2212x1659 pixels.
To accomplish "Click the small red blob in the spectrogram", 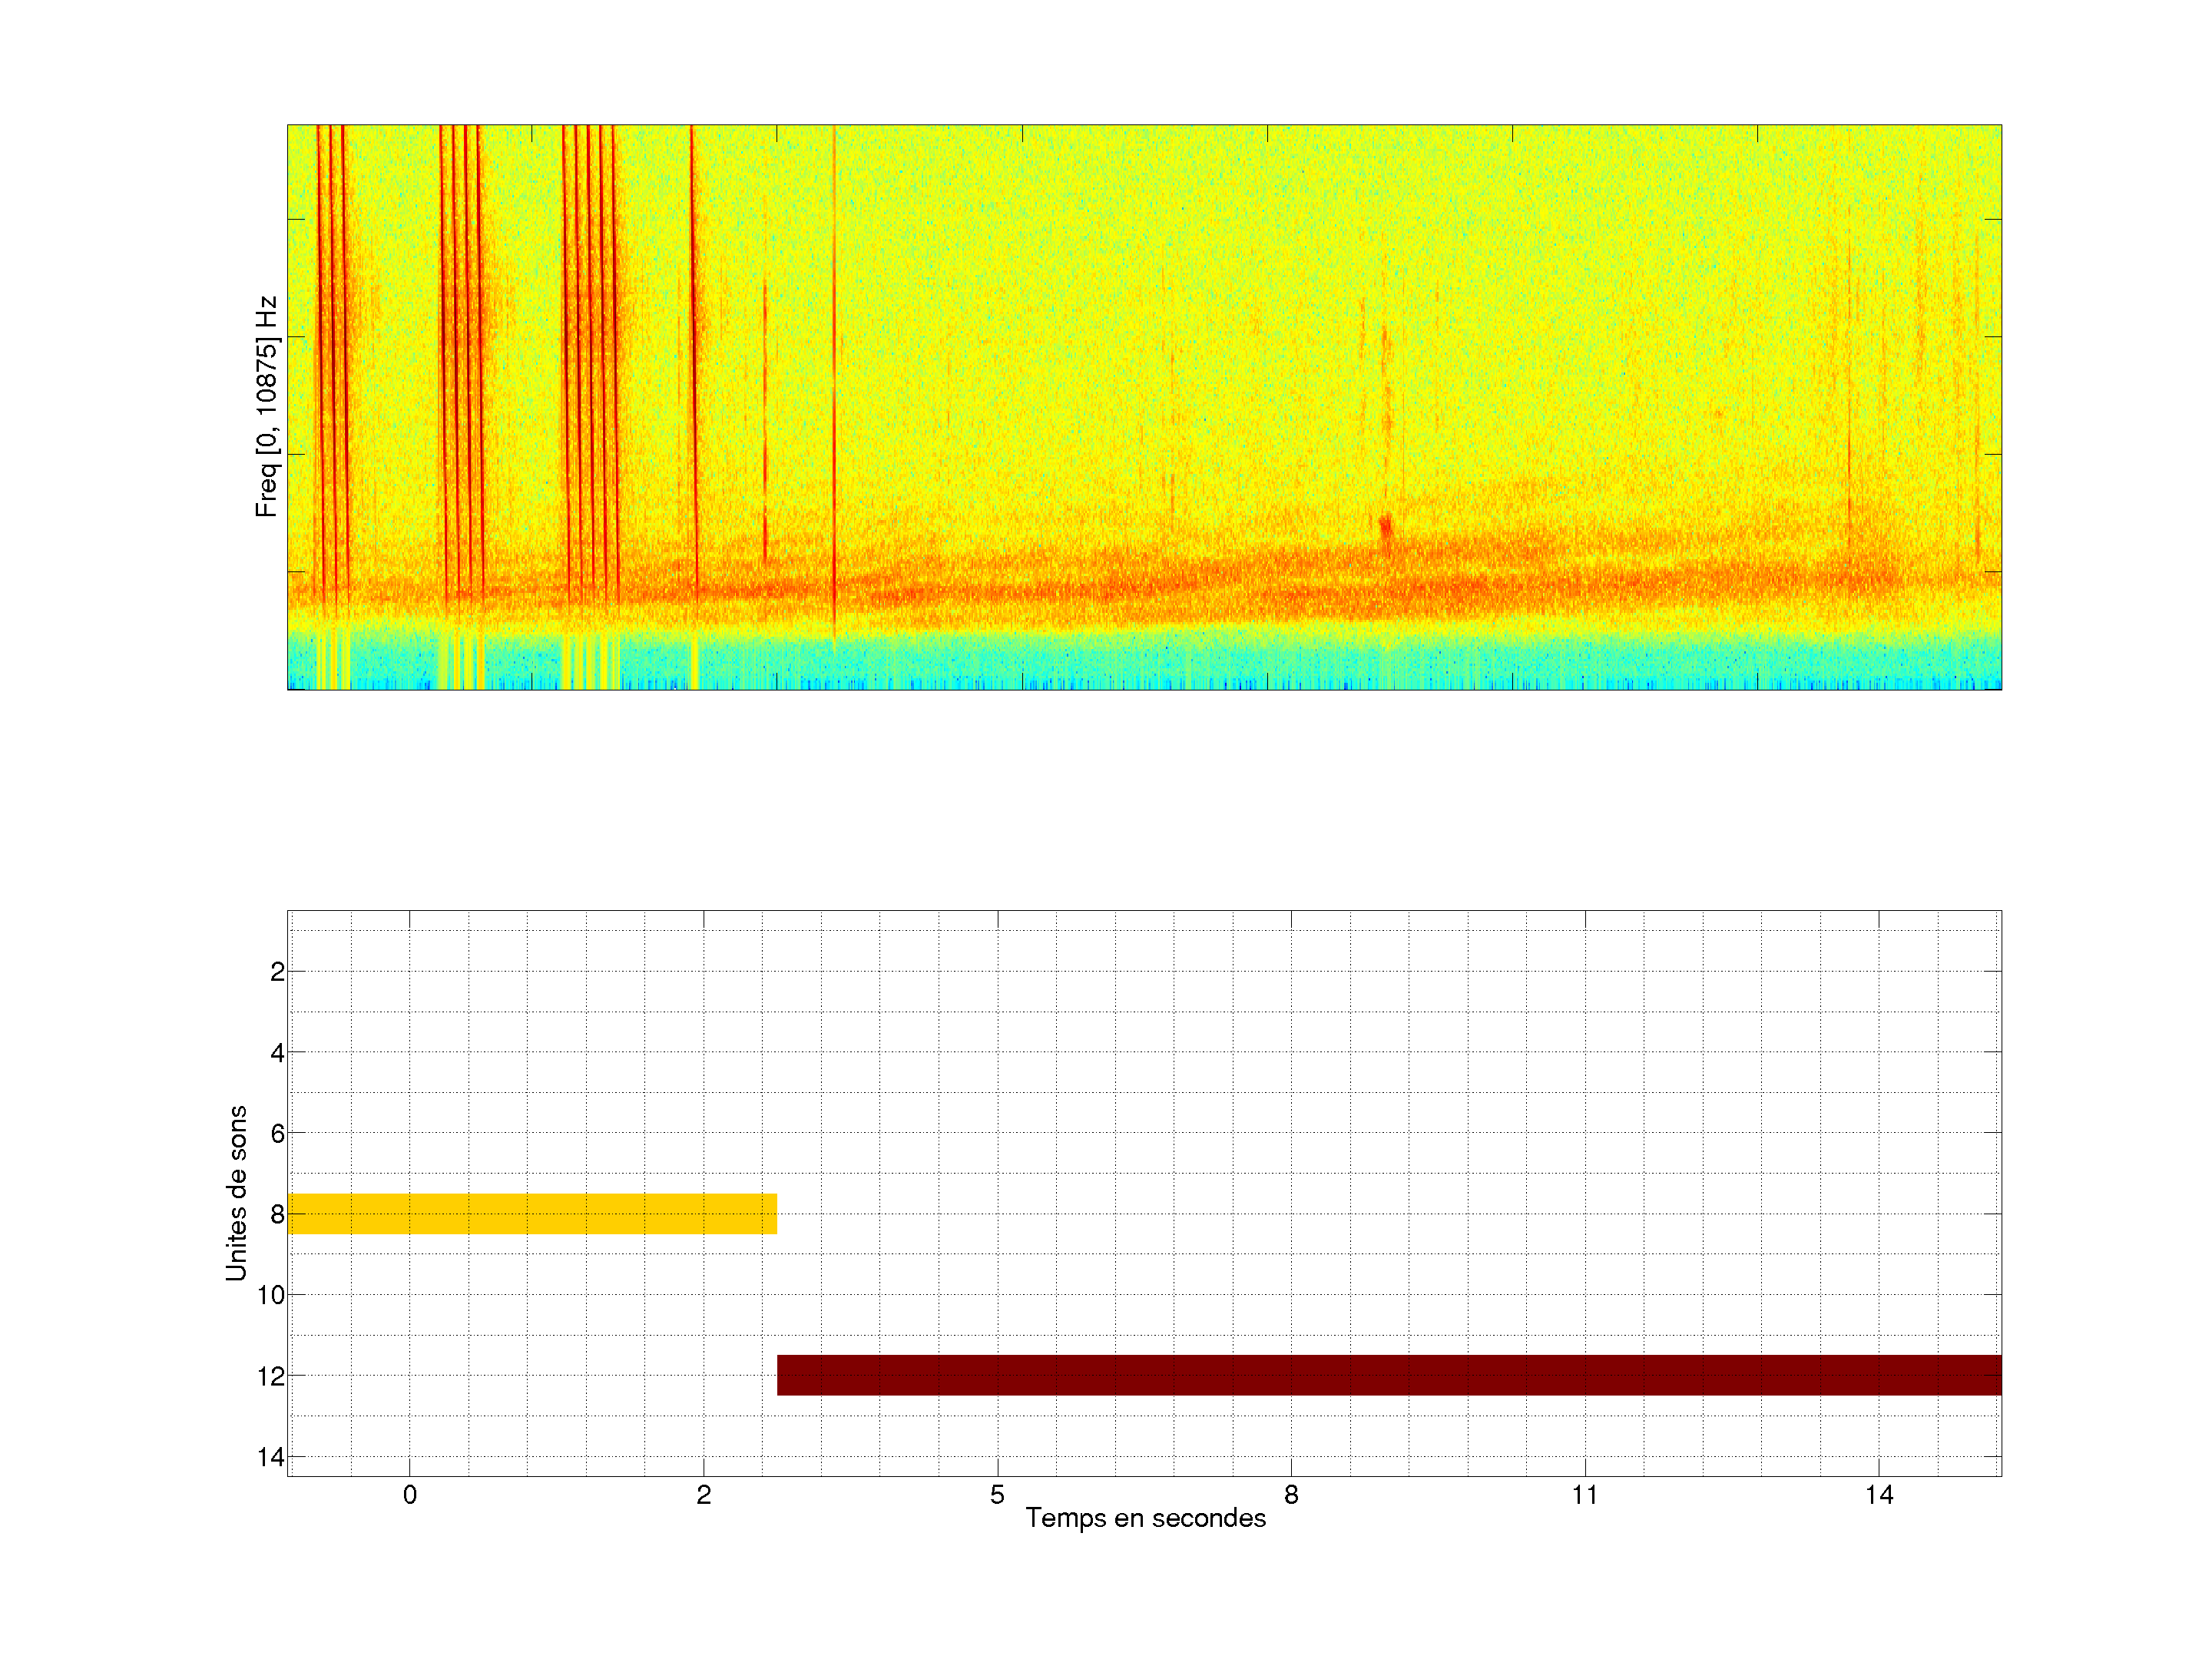I will (1385, 526).
